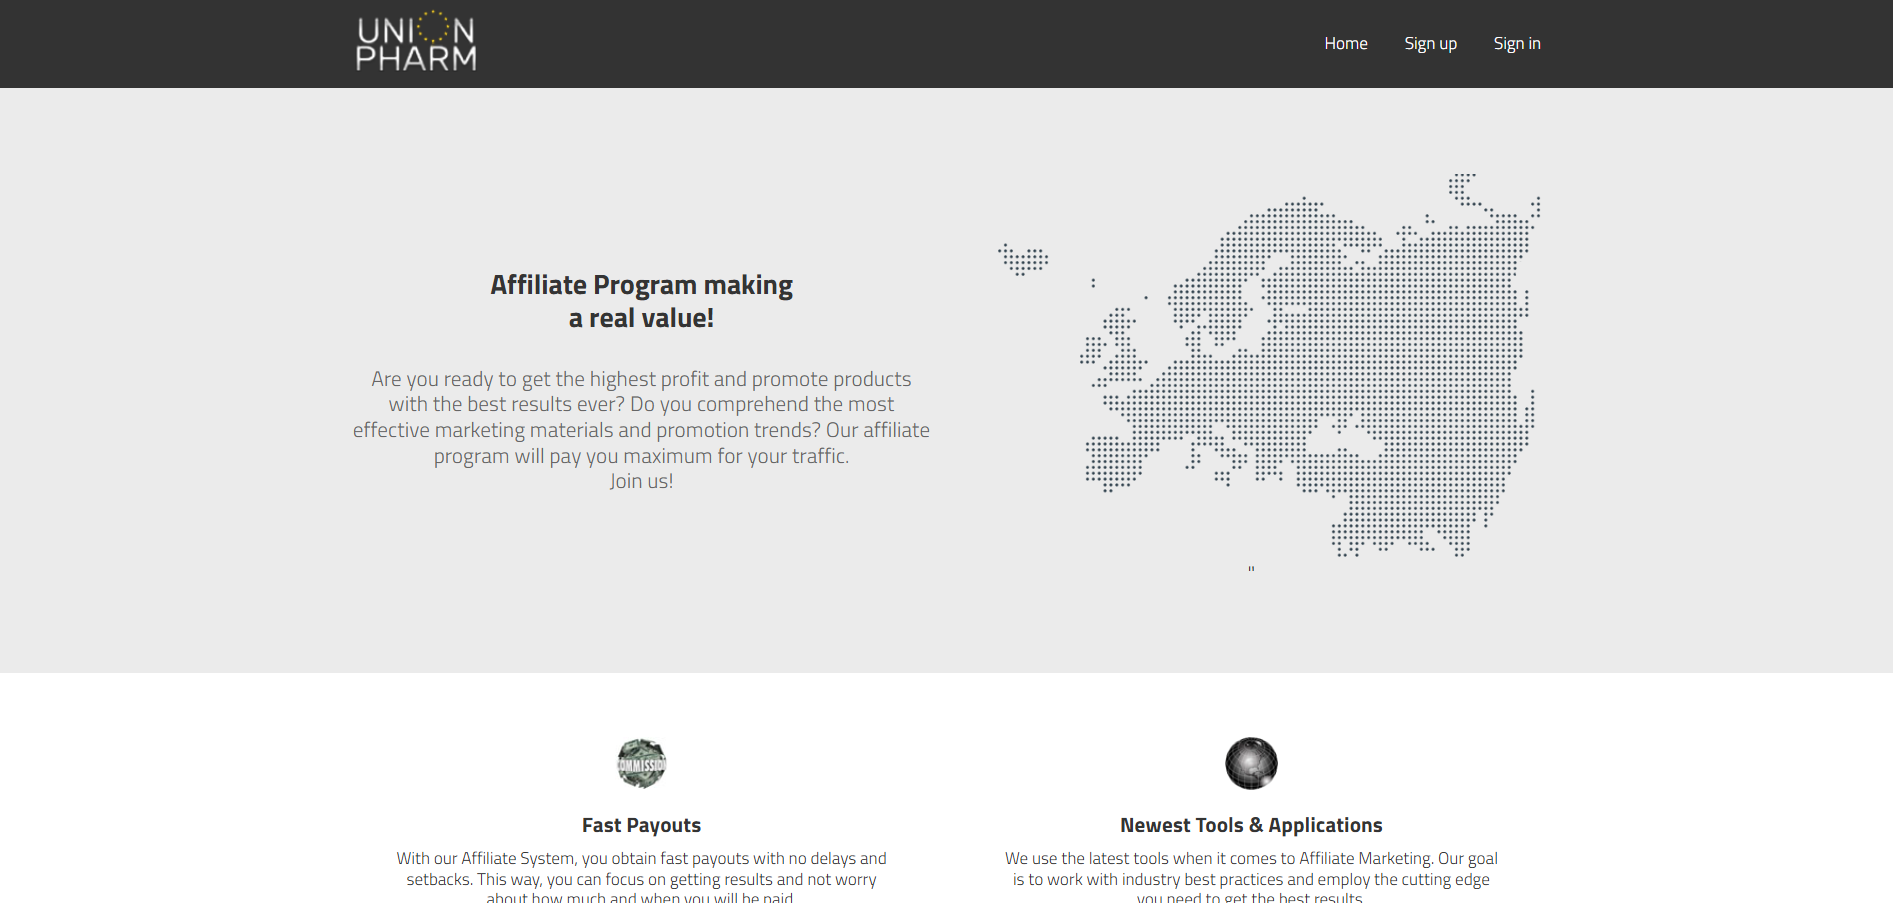The image size is (1893, 903).
Task: Click the PHARM text in the logo
Action: (x=417, y=60)
